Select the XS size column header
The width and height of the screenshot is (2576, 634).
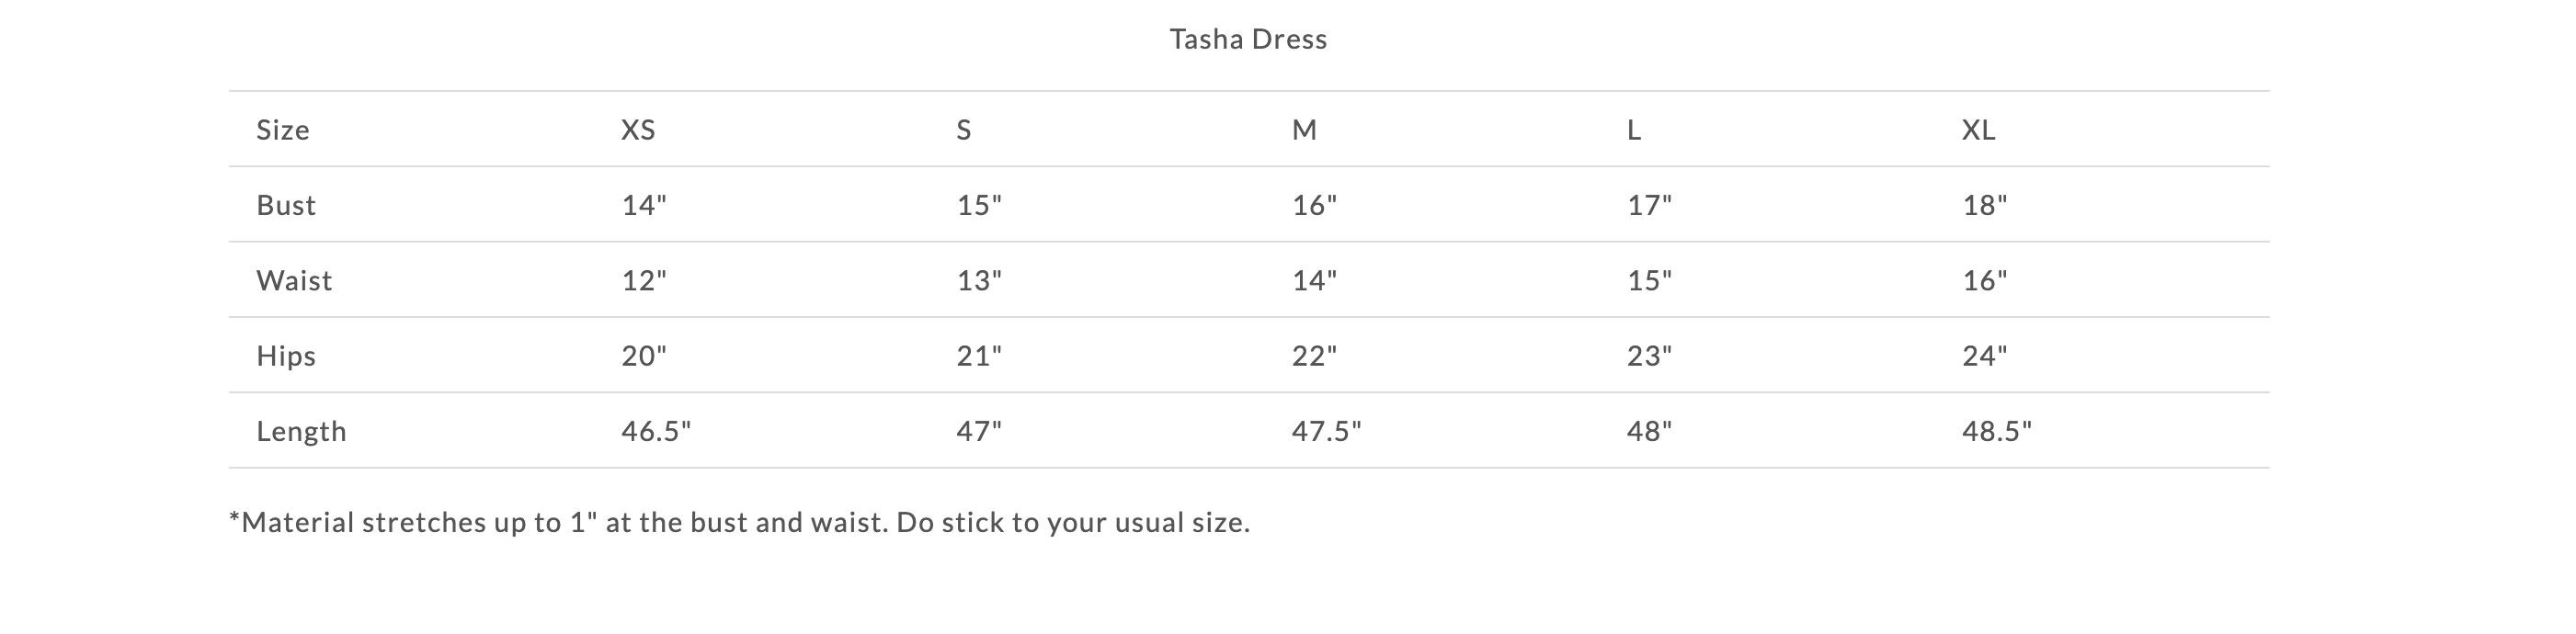[638, 130]
